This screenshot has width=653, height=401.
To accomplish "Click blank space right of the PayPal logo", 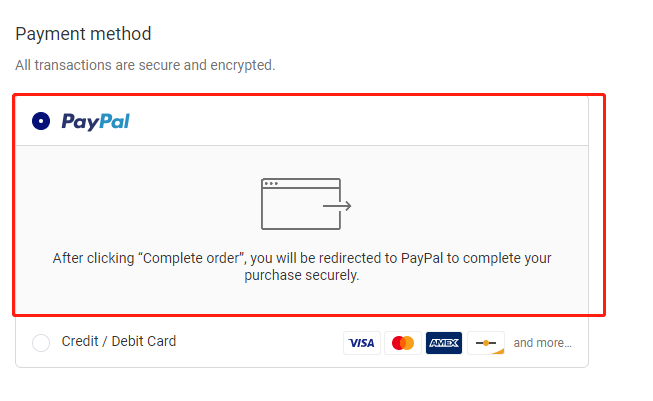I will (350, 121).
